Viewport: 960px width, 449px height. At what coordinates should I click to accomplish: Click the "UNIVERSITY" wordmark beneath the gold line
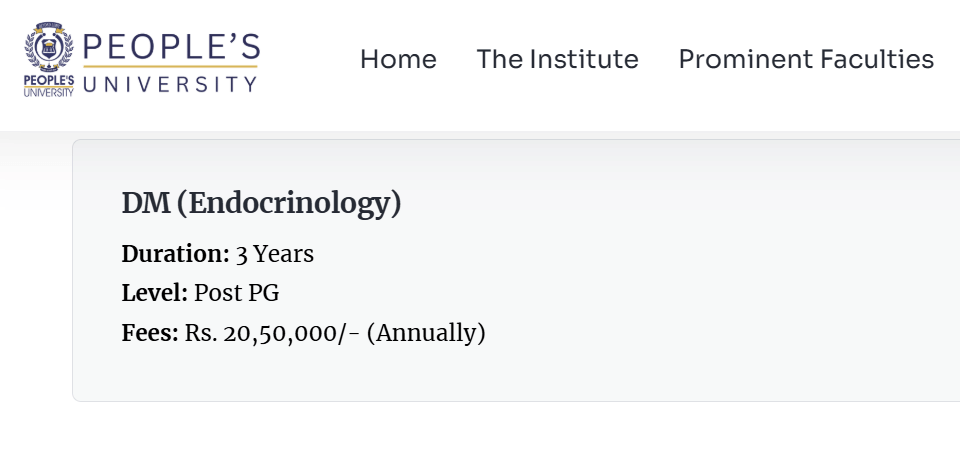(x=171, y=84)
